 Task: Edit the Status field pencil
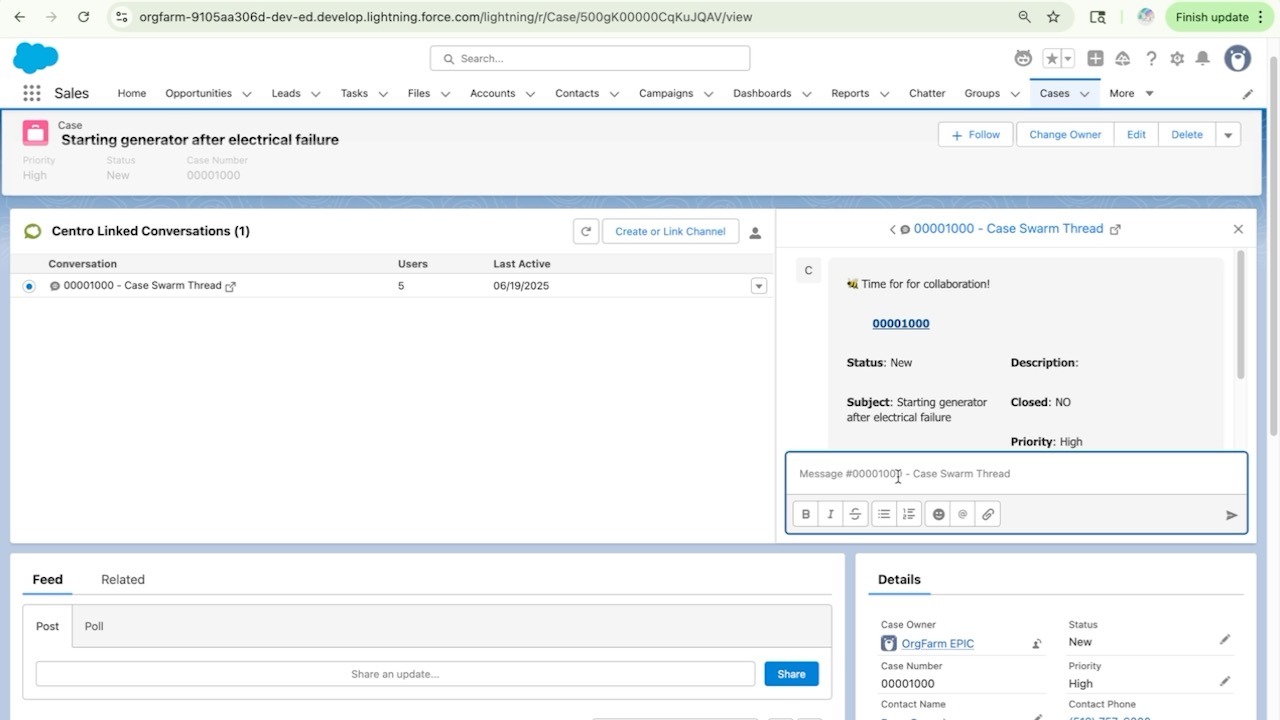click(1224, 640)
